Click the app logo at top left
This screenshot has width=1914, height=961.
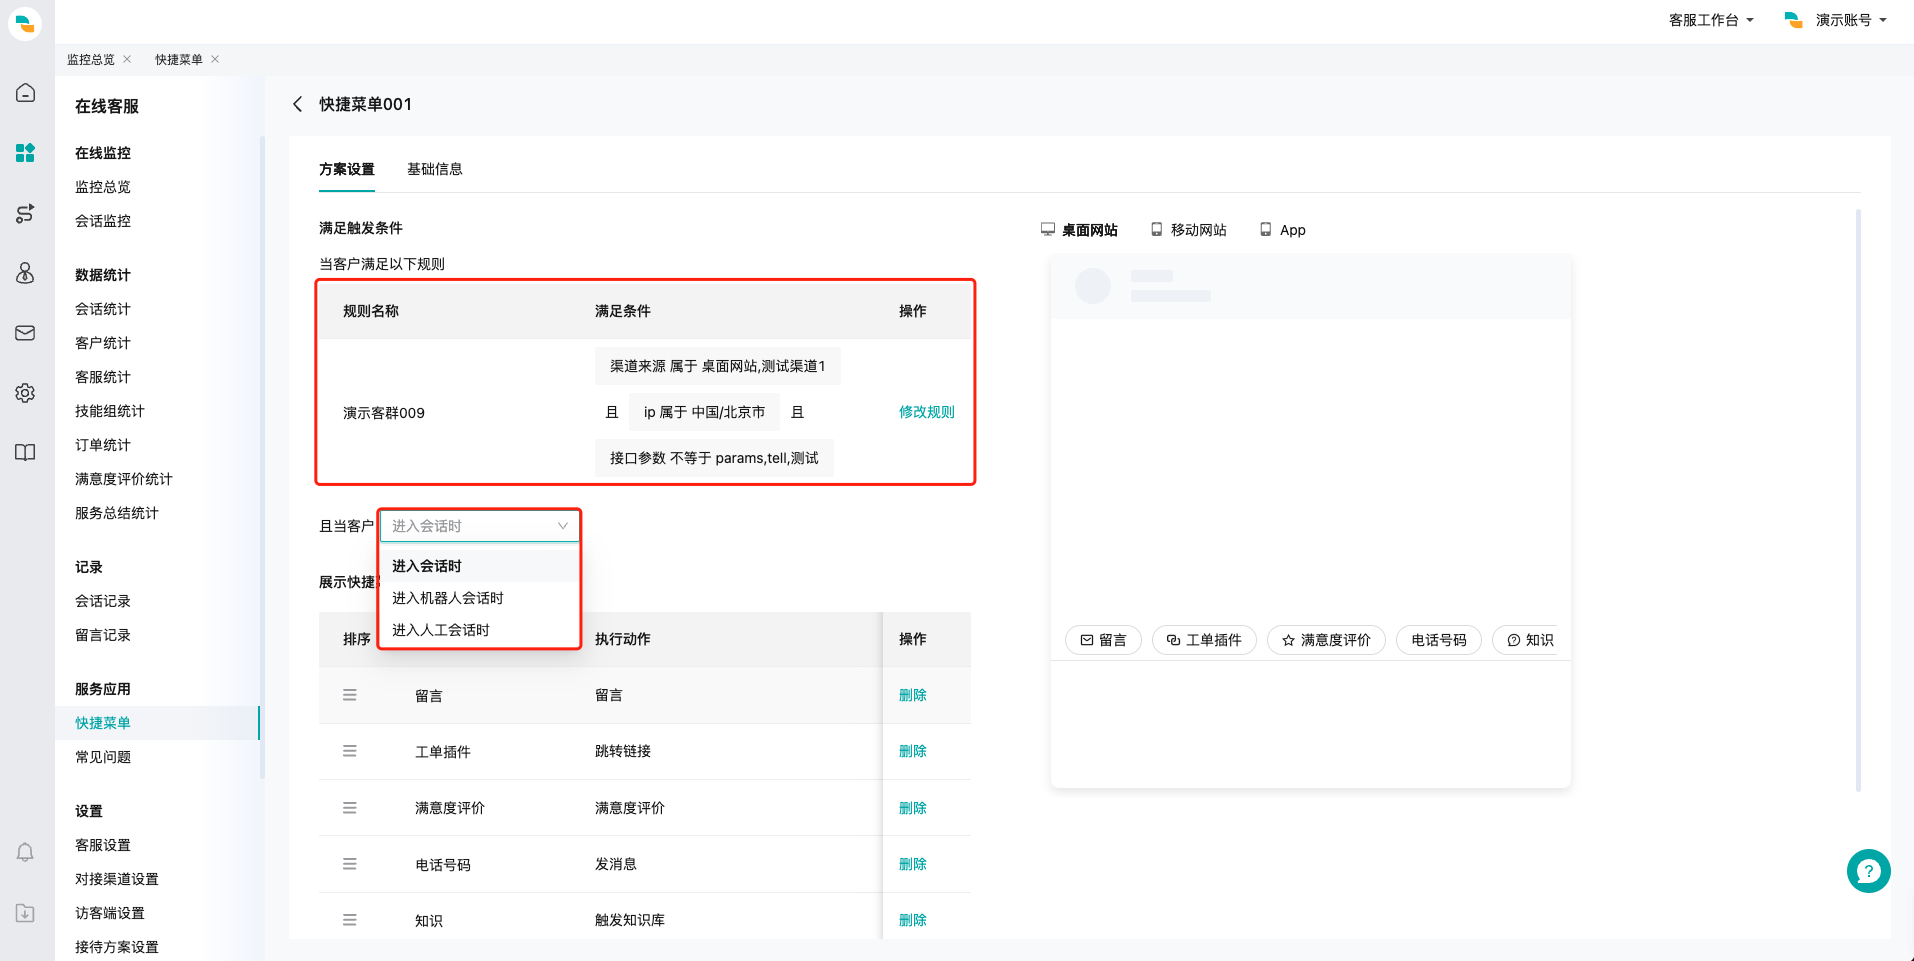coord(25,23)
